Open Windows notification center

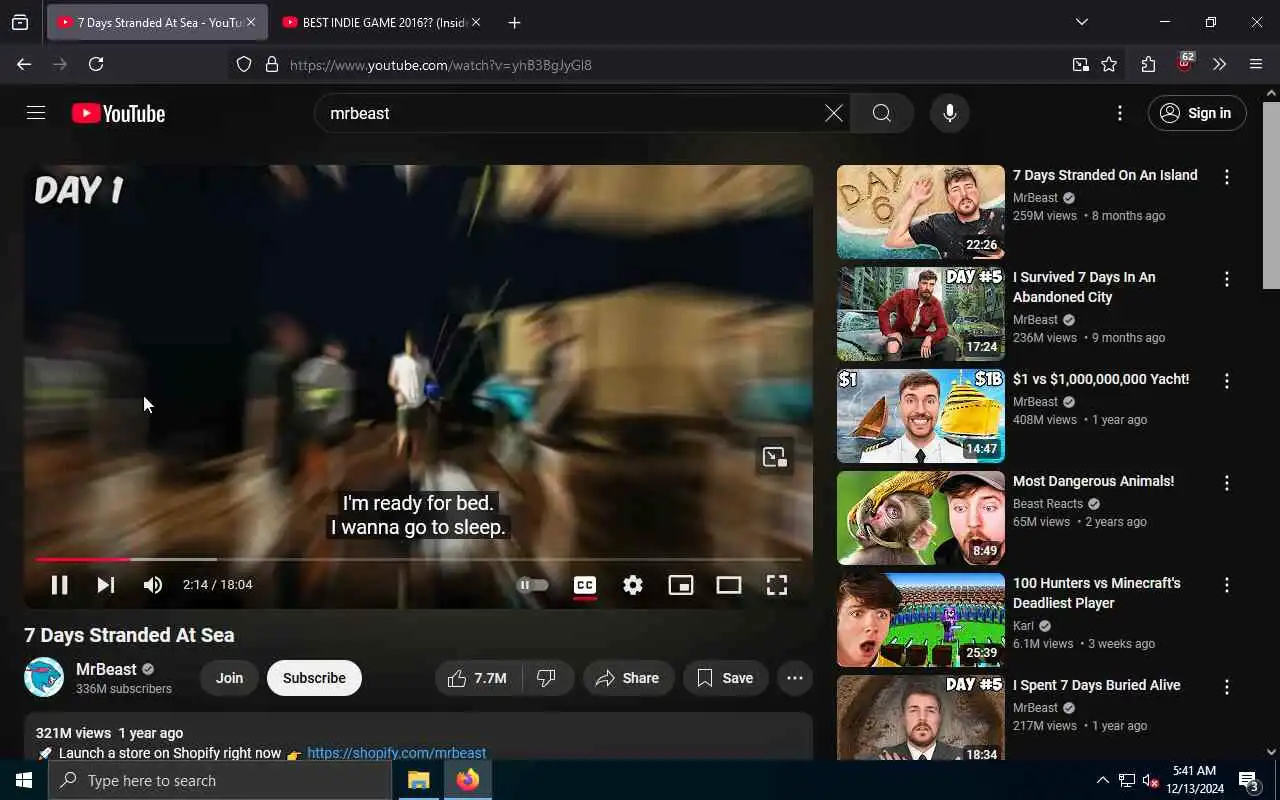tap(1249, 780)
